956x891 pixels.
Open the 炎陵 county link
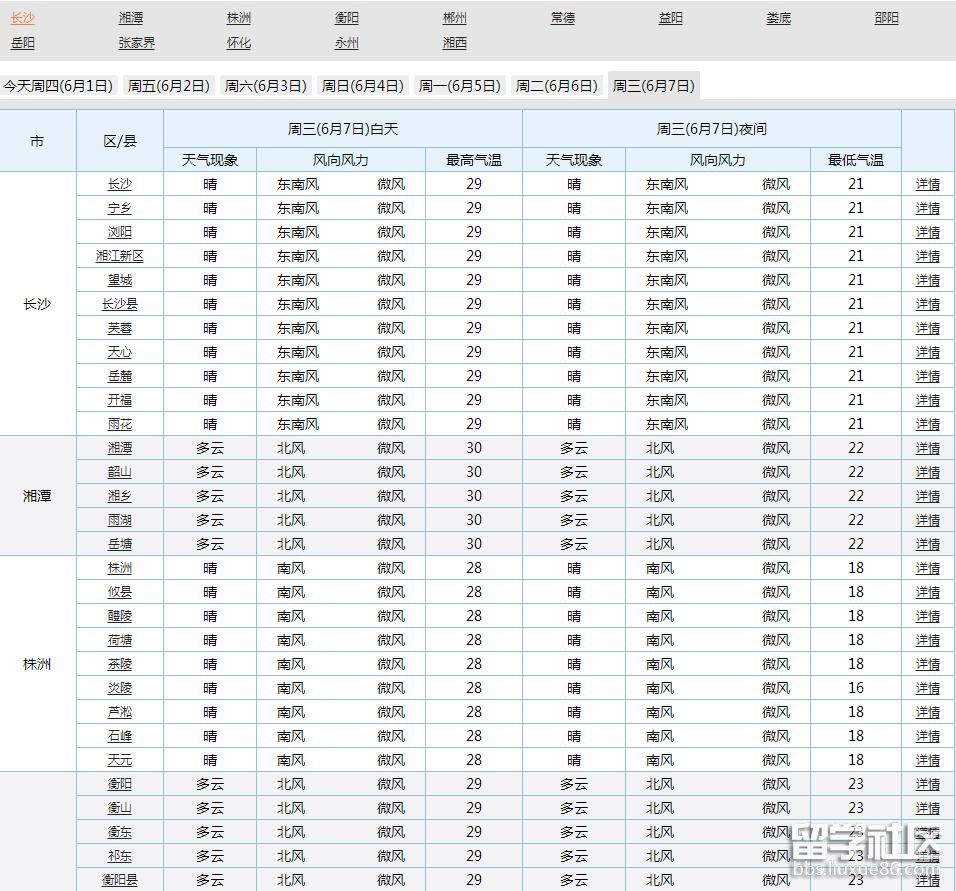point(120,688)
